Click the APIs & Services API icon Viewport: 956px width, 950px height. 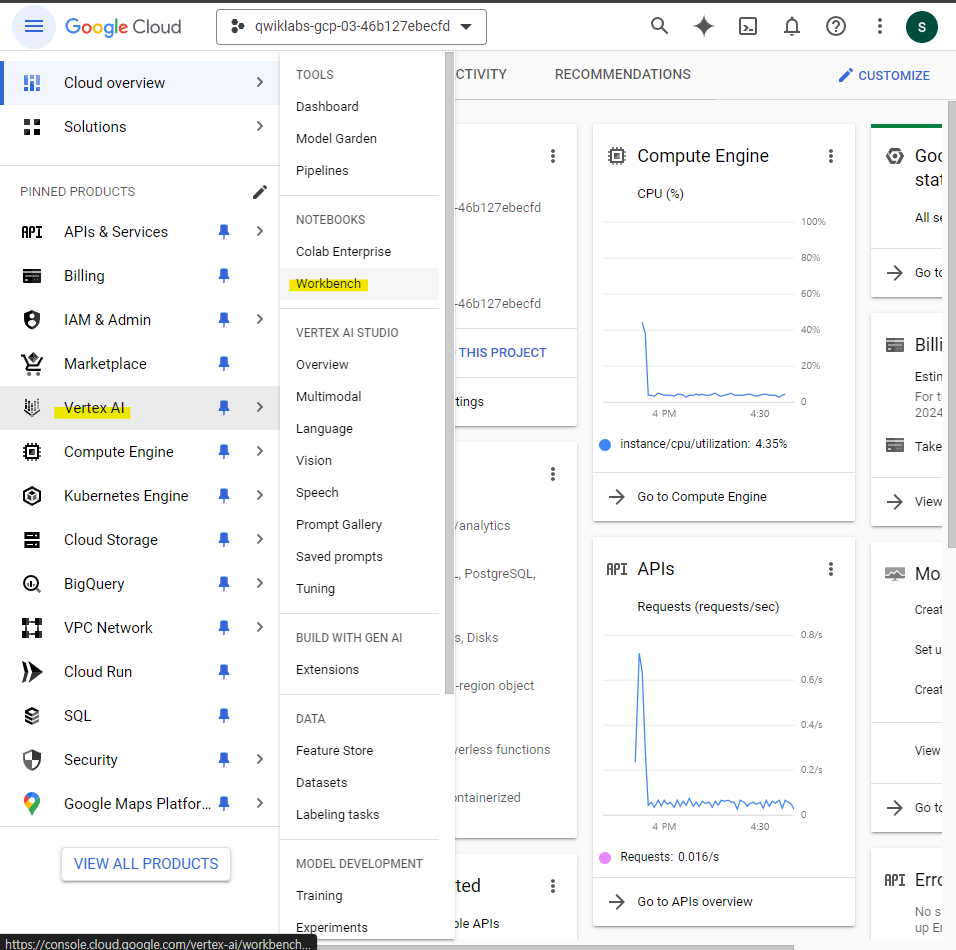click(x=32, y=232)
